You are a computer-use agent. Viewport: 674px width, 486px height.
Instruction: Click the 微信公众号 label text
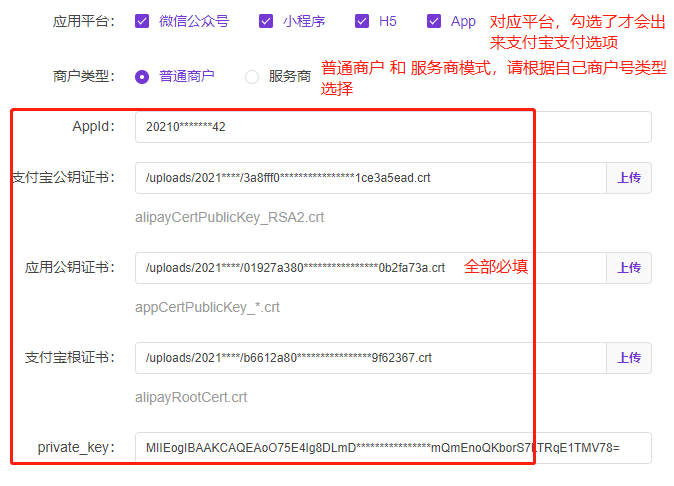pyautogui.click(x=194, y=21)
